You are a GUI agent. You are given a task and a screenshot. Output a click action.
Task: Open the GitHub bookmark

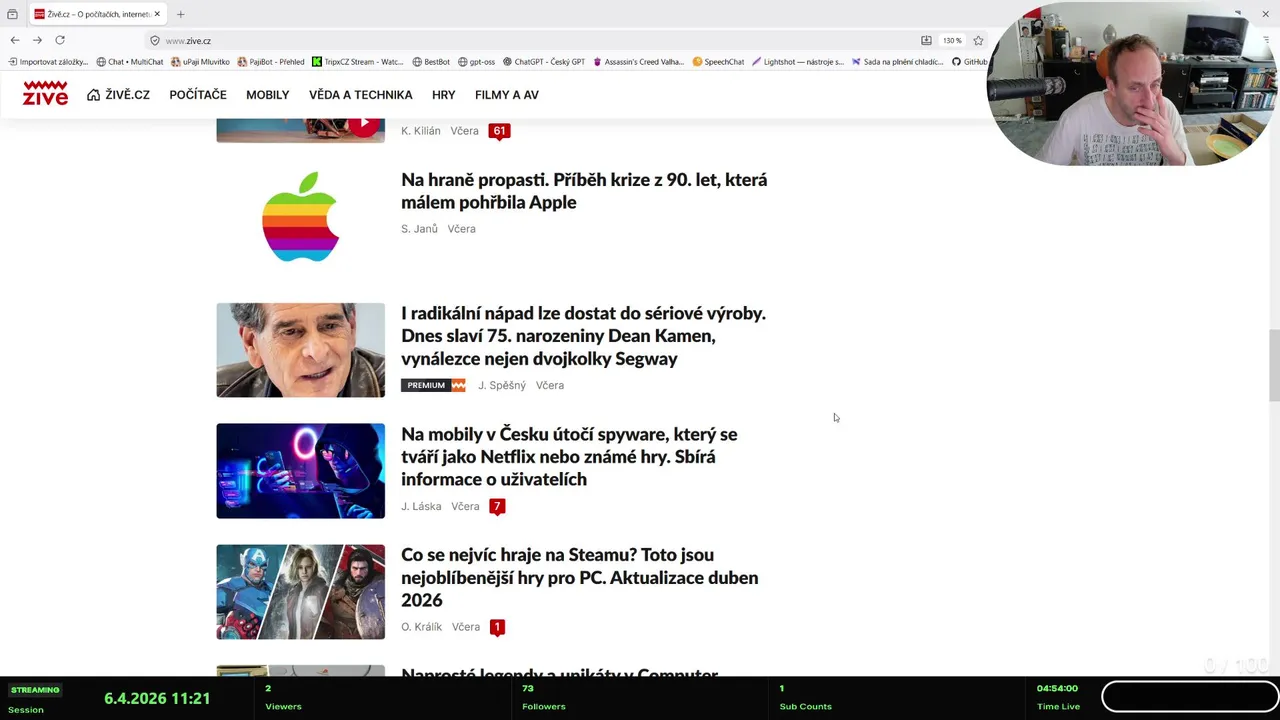969,62
